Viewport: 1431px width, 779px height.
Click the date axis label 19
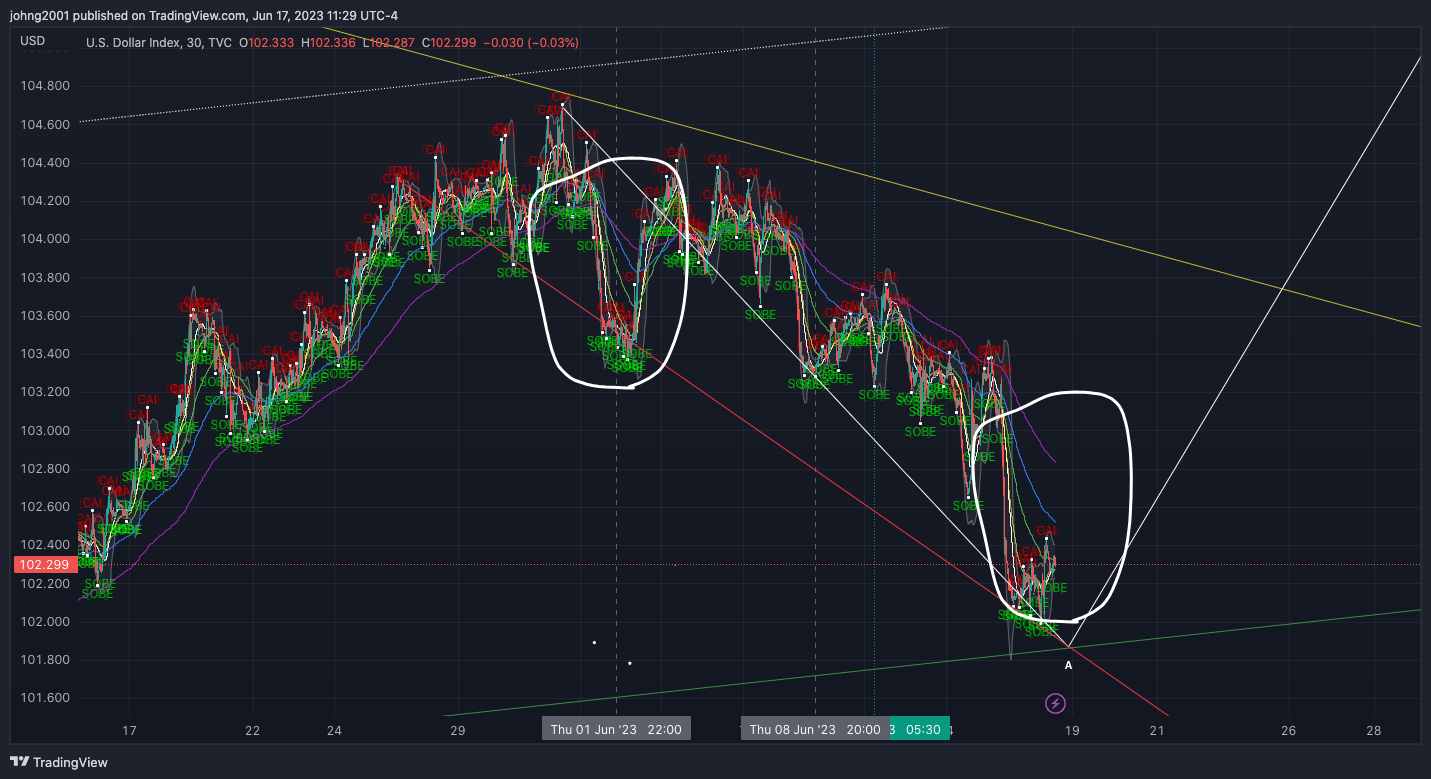(x=1072, y=731)
